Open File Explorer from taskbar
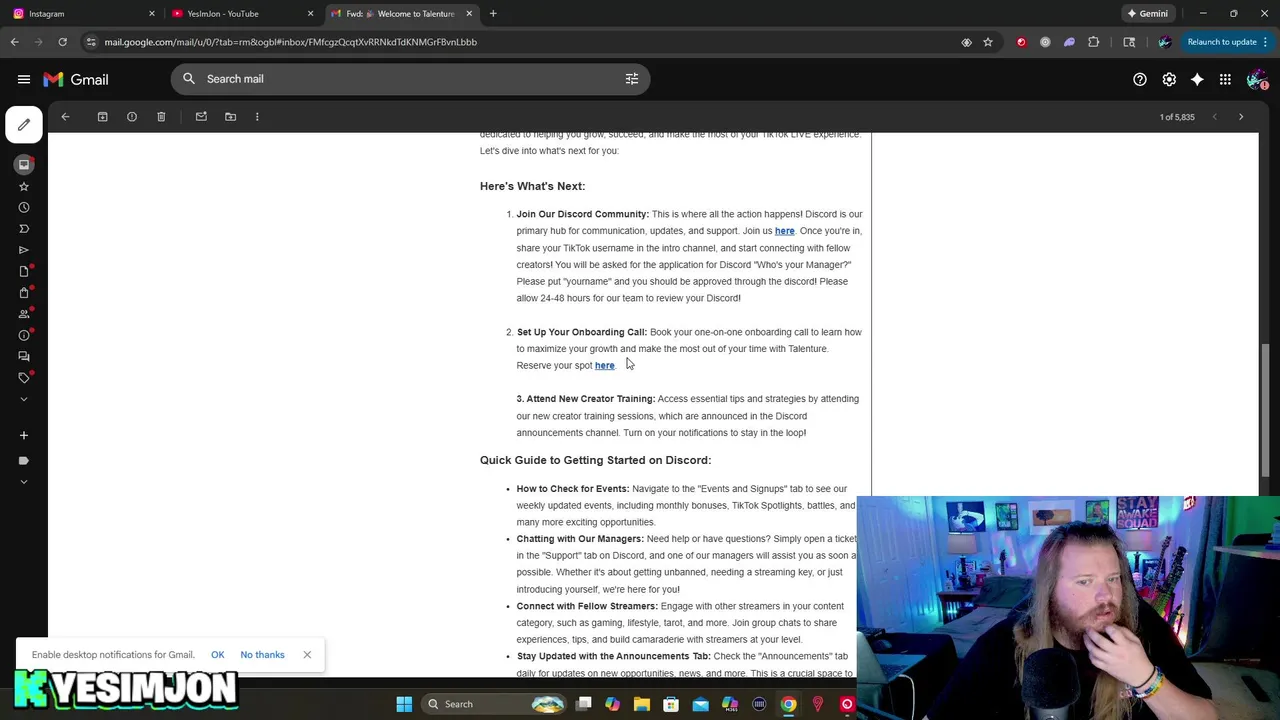1280x720 pixels. pos(642,704)
